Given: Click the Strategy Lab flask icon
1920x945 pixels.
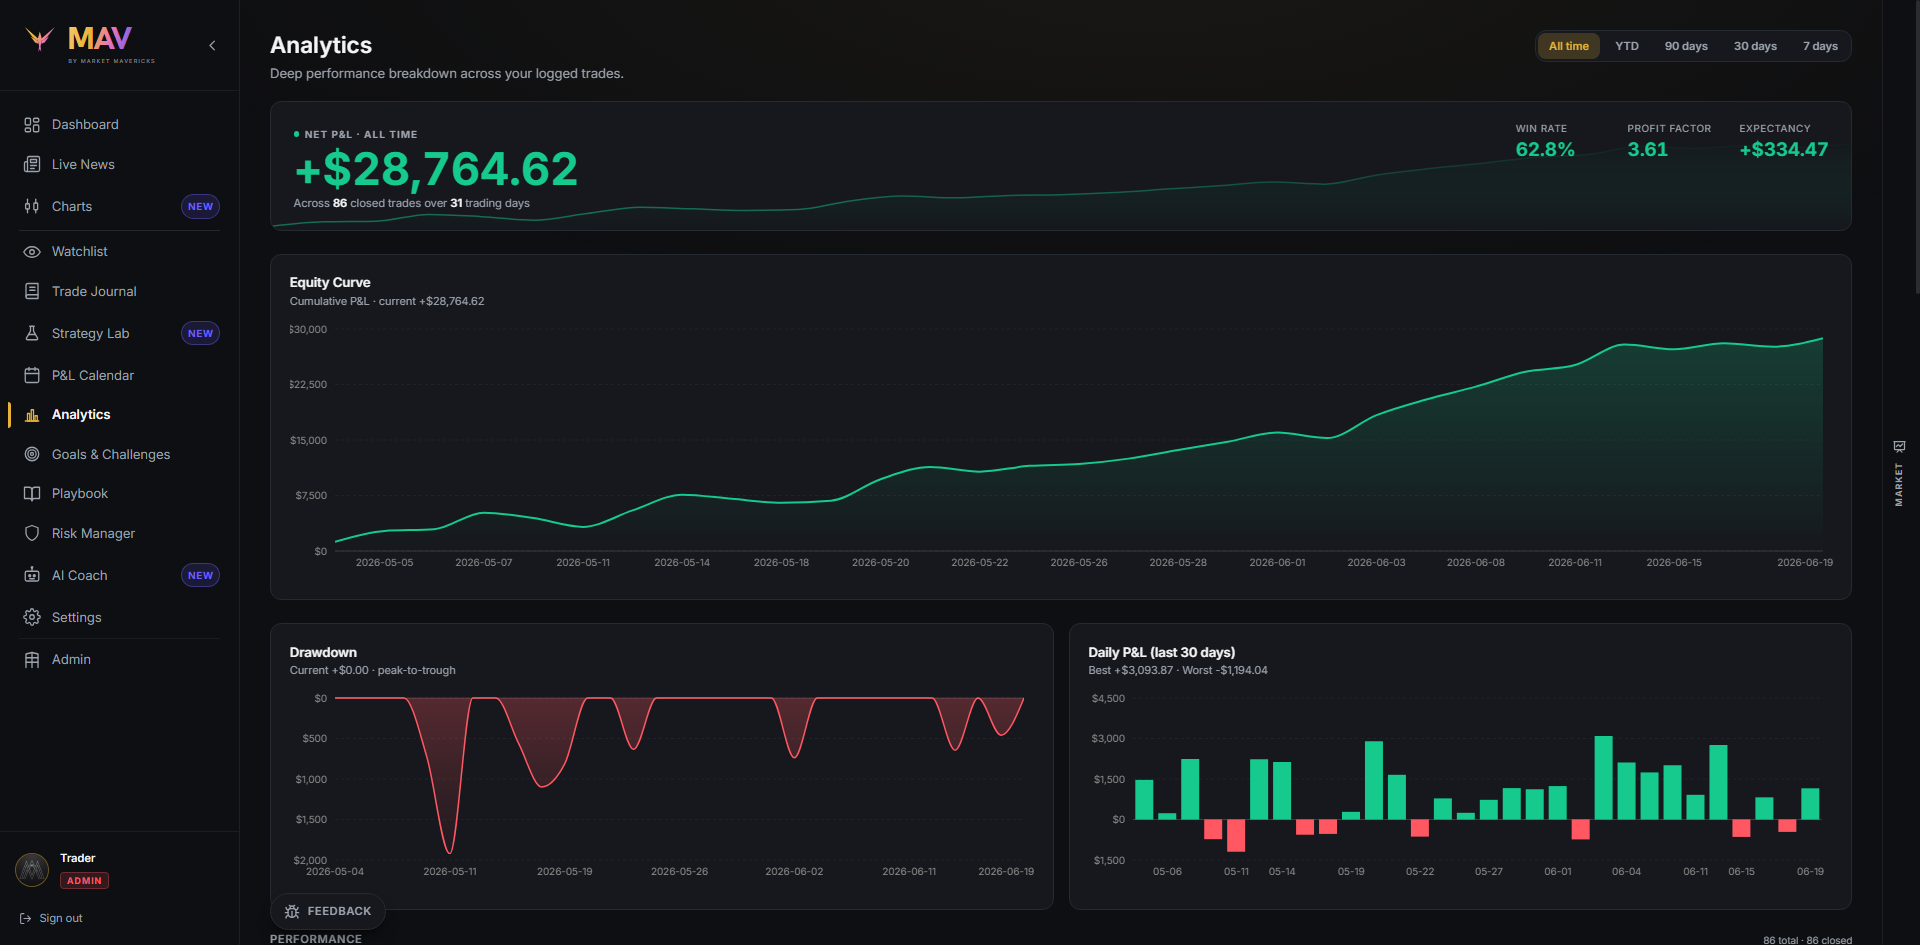Looking at the screenshot, I should click(32, 333).
